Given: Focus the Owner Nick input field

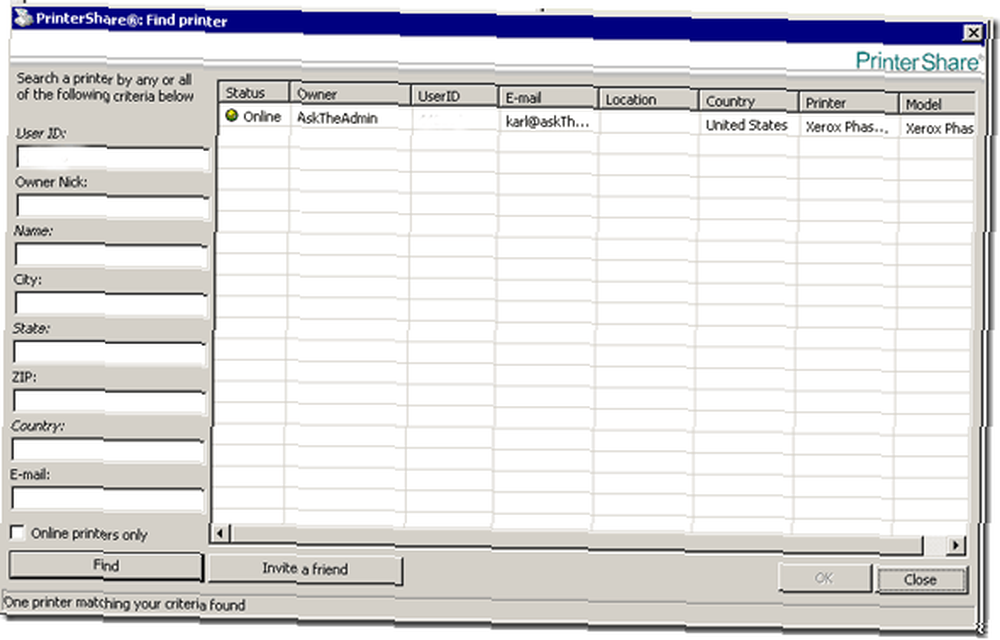Looking at the screenshot, I should (x=112, y=207).
